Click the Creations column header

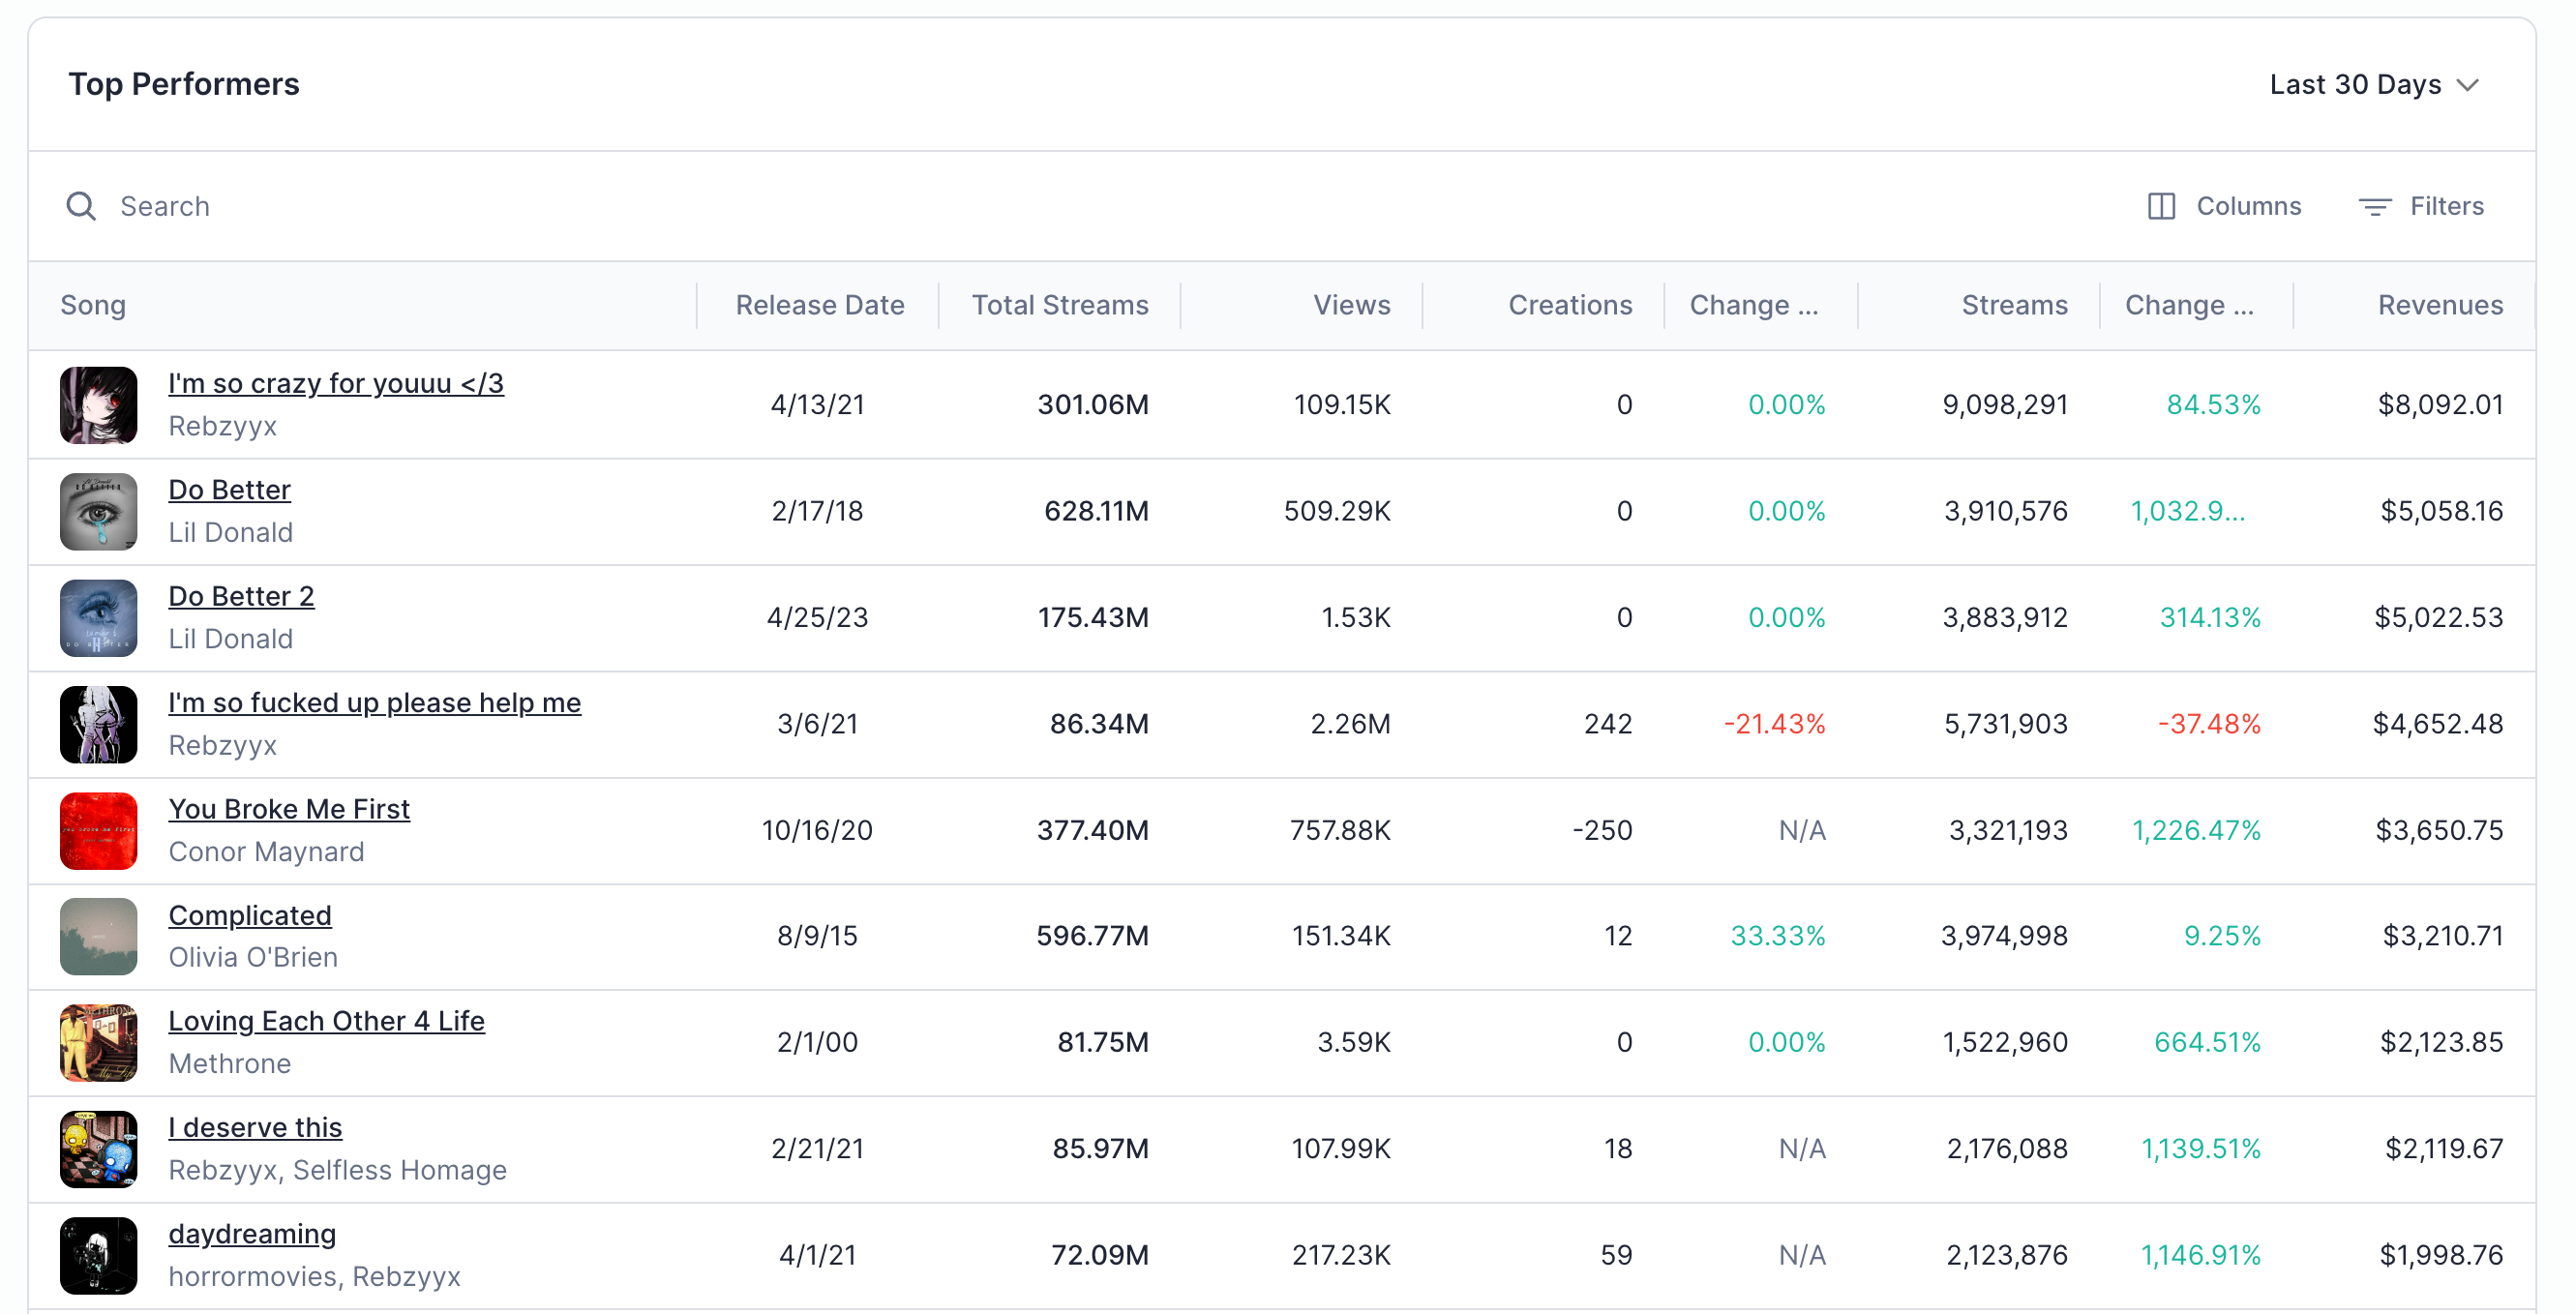(x=1569, y=305)
